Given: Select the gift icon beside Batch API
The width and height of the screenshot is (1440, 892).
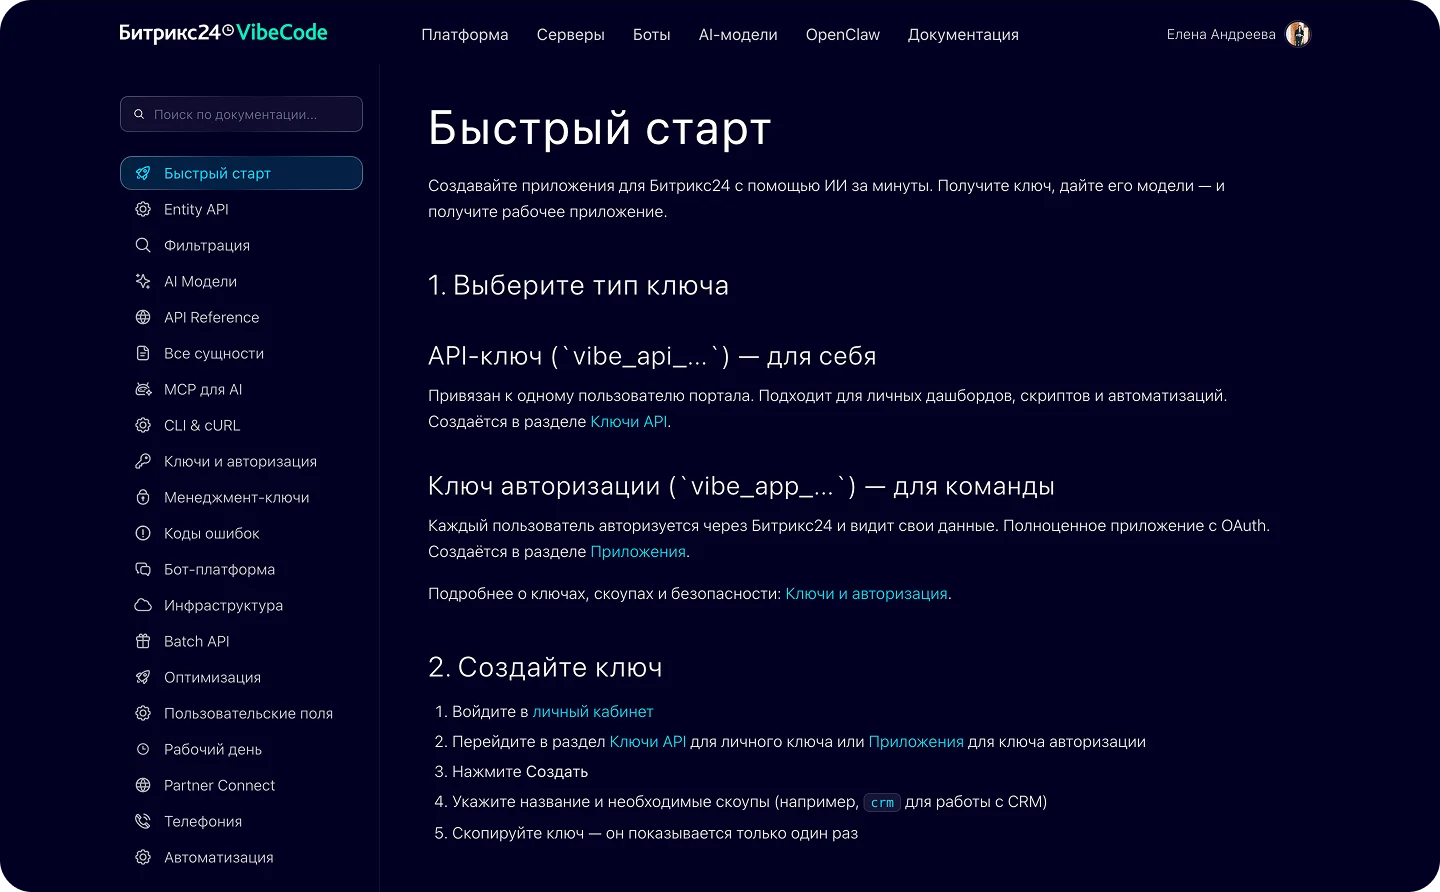Looking at the screenshot, I should pos(143,641).
